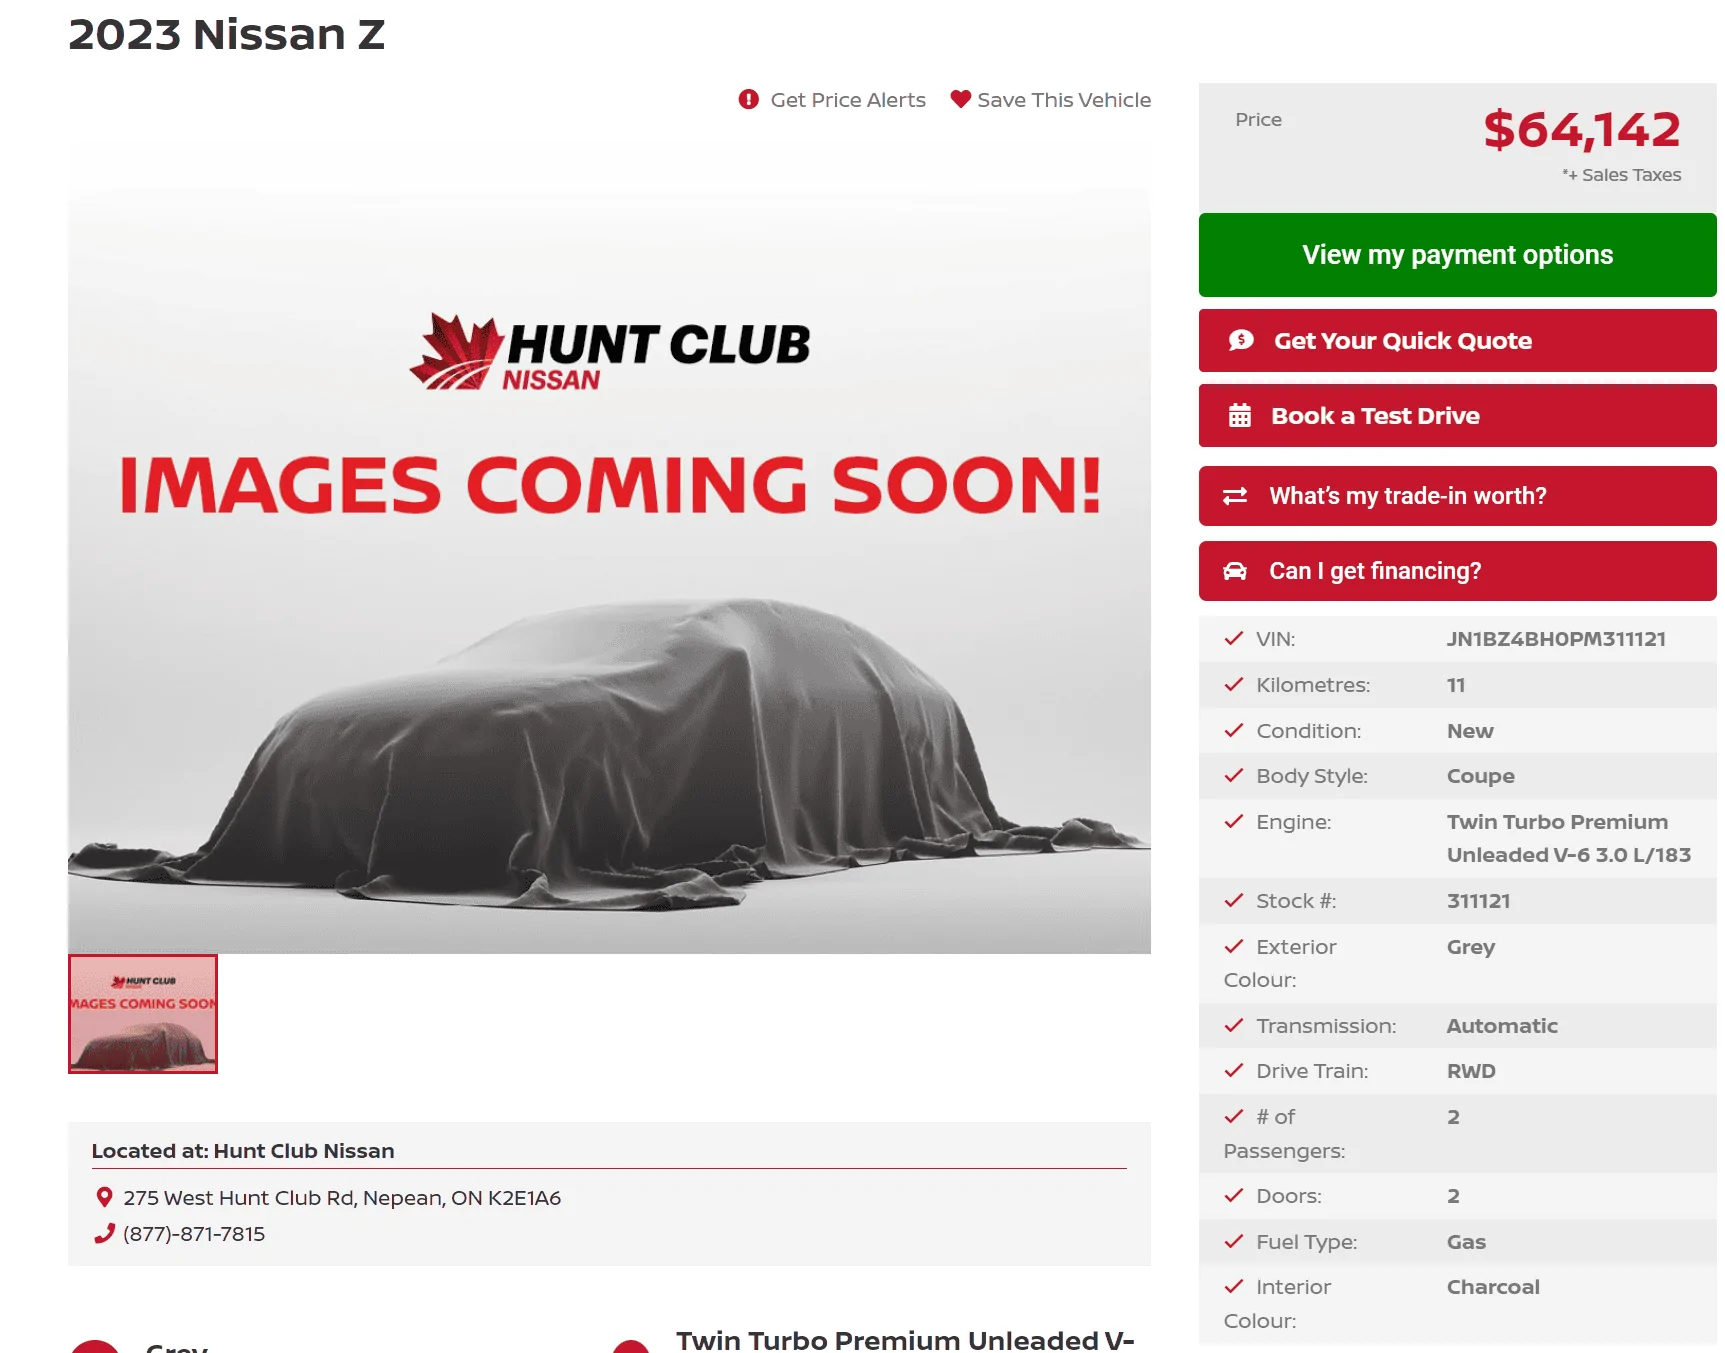Click the checkmark icon next to VIN
This screenshot has height=1353, width=1725.
point(1234,638)
